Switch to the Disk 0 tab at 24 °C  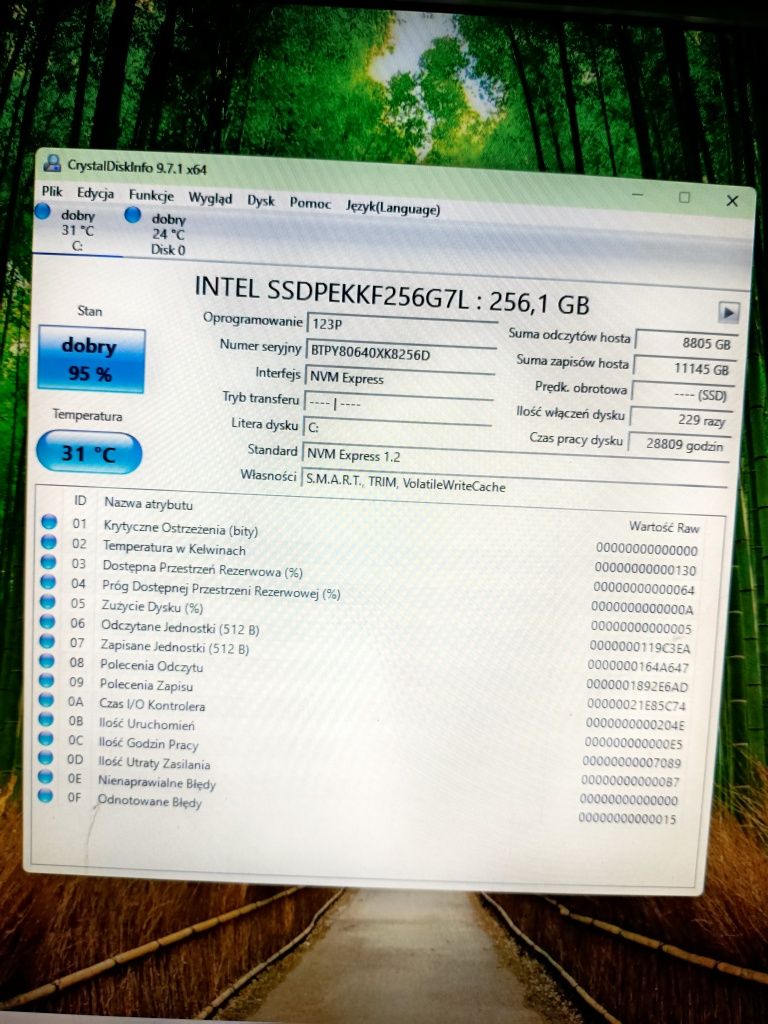coord(168,234)
